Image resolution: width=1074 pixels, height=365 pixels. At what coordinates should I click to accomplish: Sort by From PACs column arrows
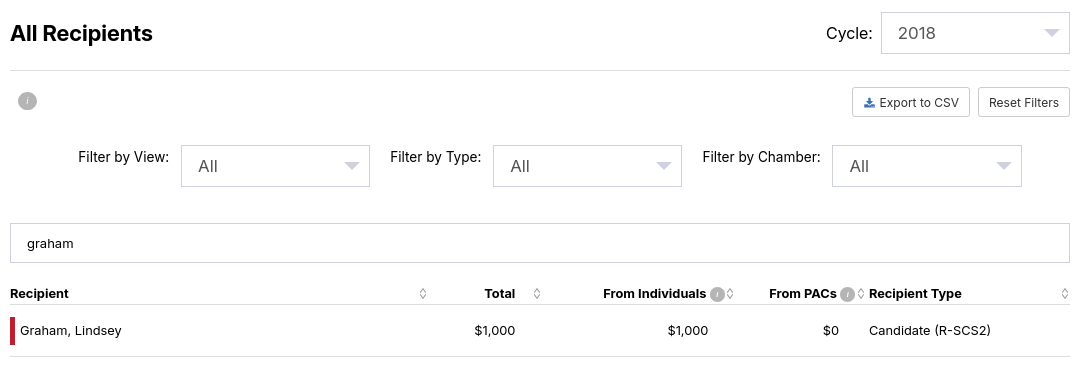coord(861,294)
